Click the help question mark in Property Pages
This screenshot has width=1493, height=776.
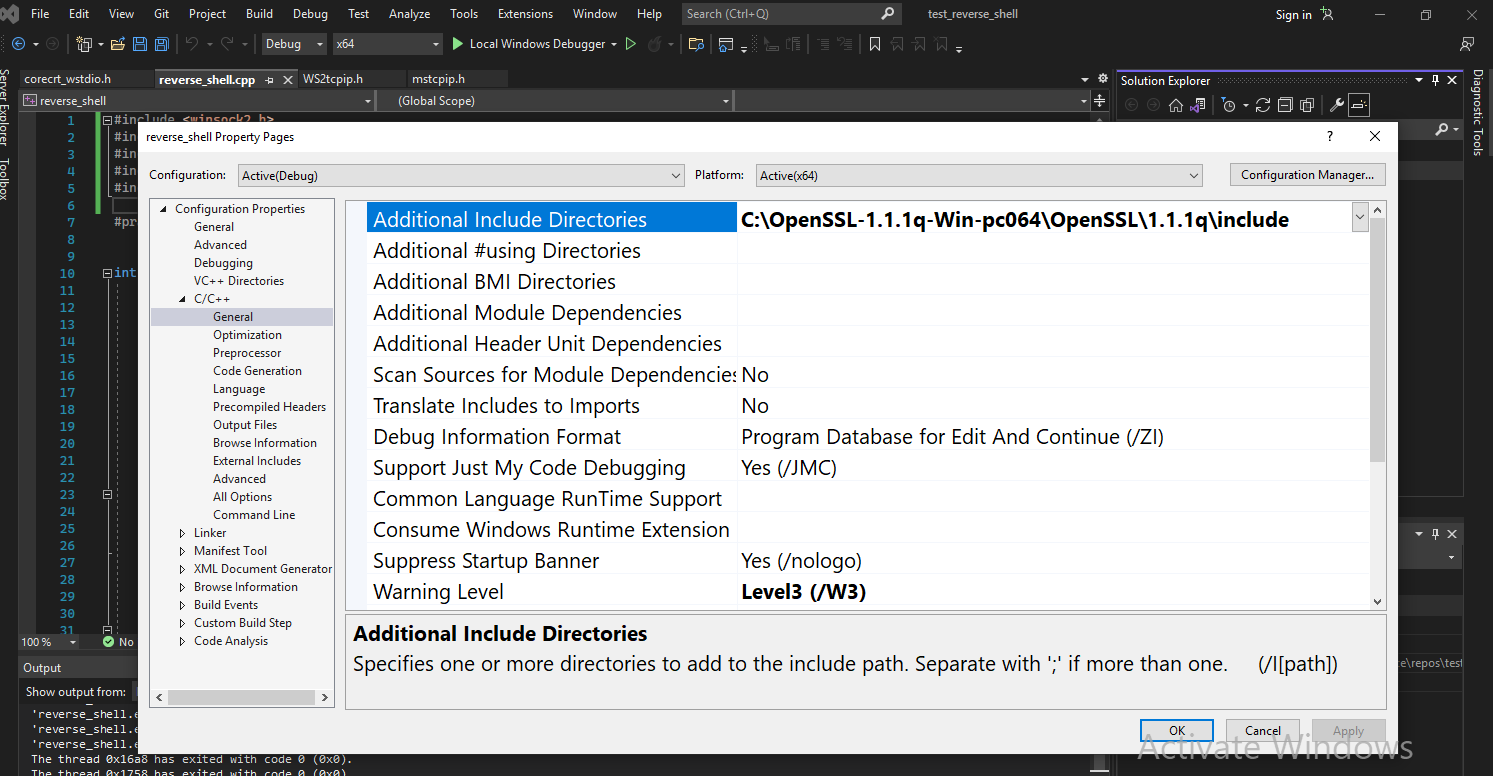[1329, 136]
